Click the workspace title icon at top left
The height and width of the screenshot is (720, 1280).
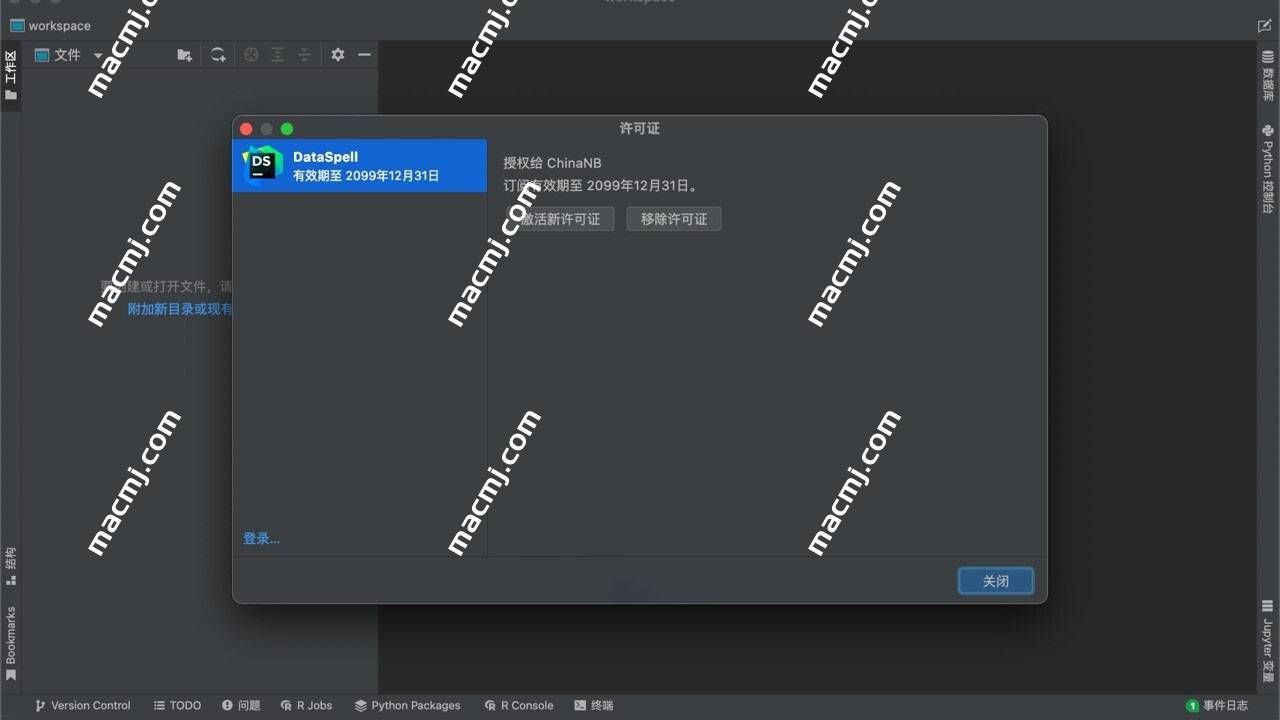pos(17,26)
